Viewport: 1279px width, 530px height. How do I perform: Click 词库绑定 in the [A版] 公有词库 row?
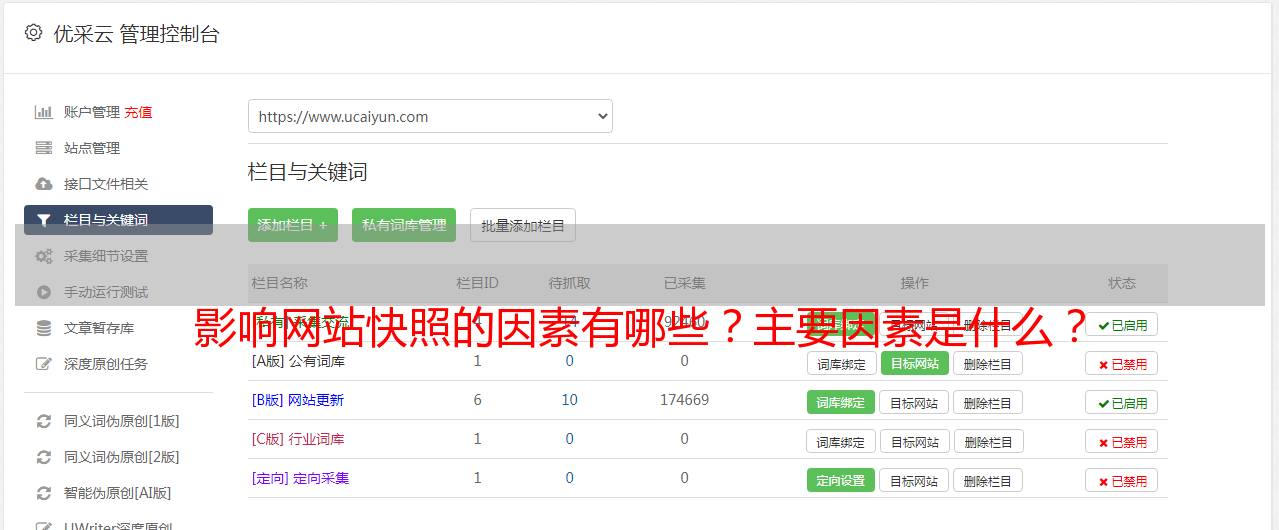(841, 364)
